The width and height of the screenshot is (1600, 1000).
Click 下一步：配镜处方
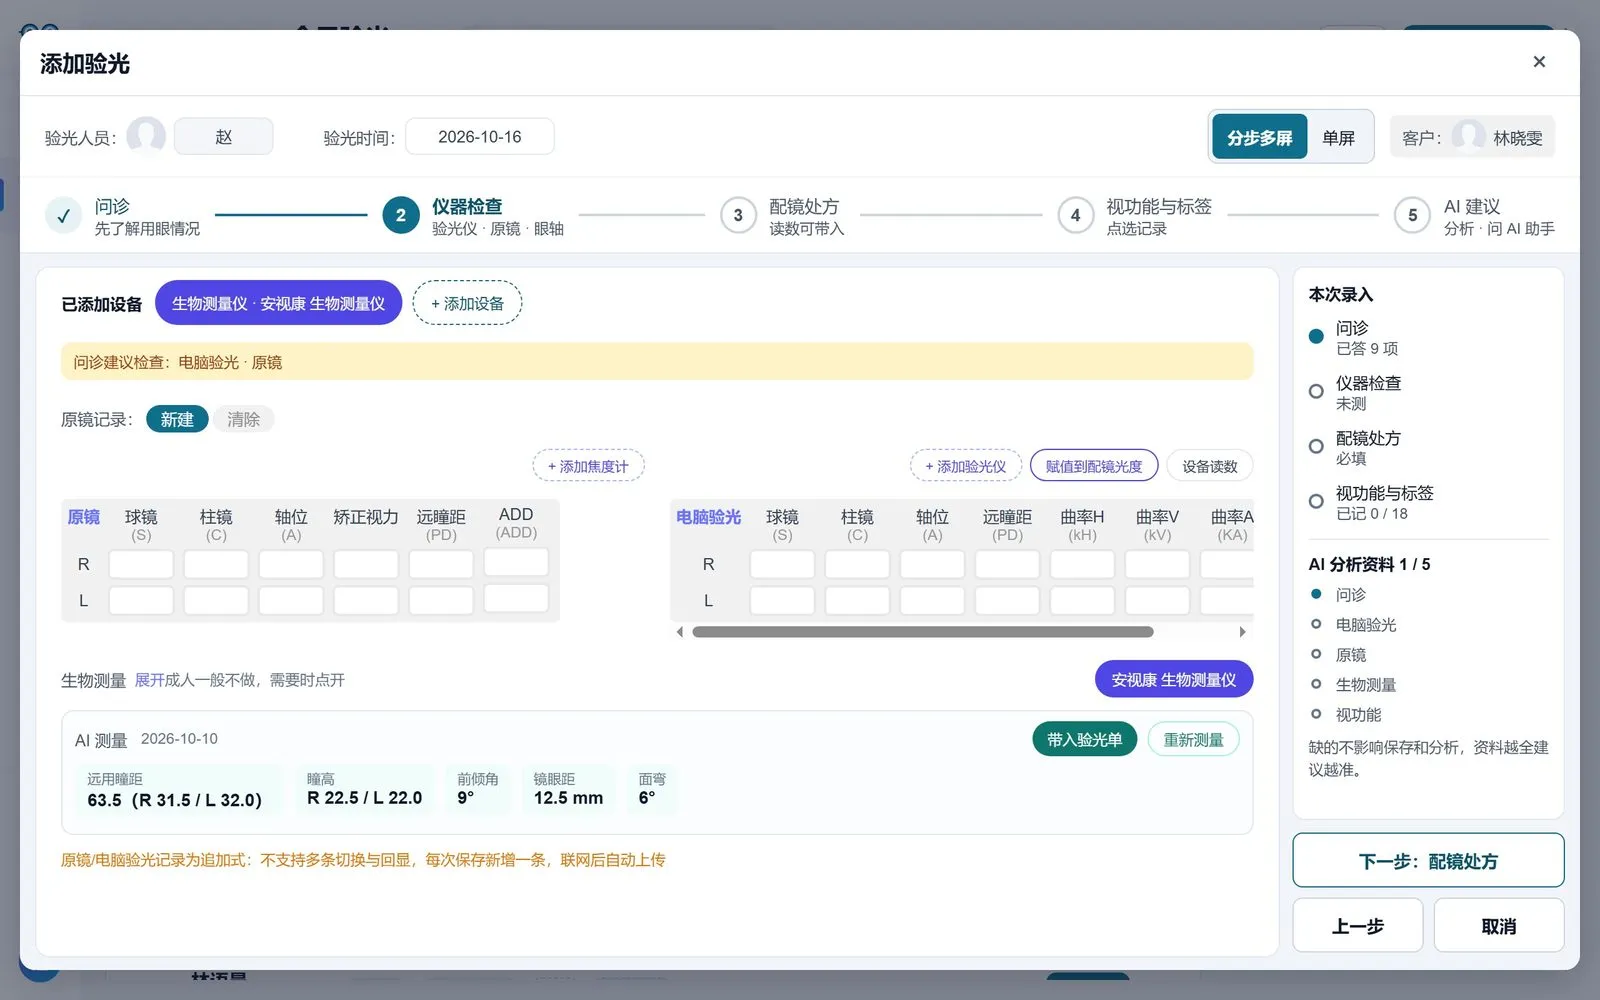[x=1428, y=860]
